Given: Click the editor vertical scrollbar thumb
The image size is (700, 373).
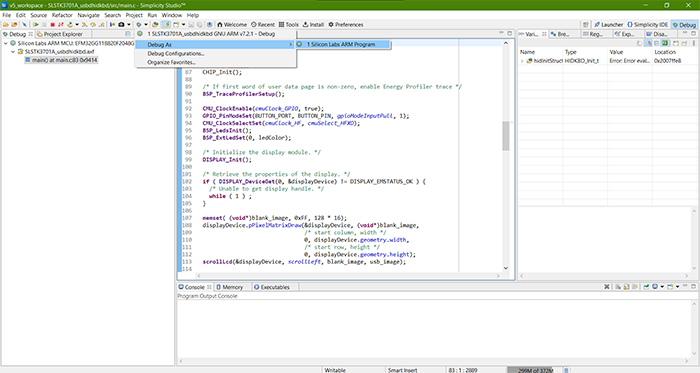Looking at the screenshot, I should 506,136.
